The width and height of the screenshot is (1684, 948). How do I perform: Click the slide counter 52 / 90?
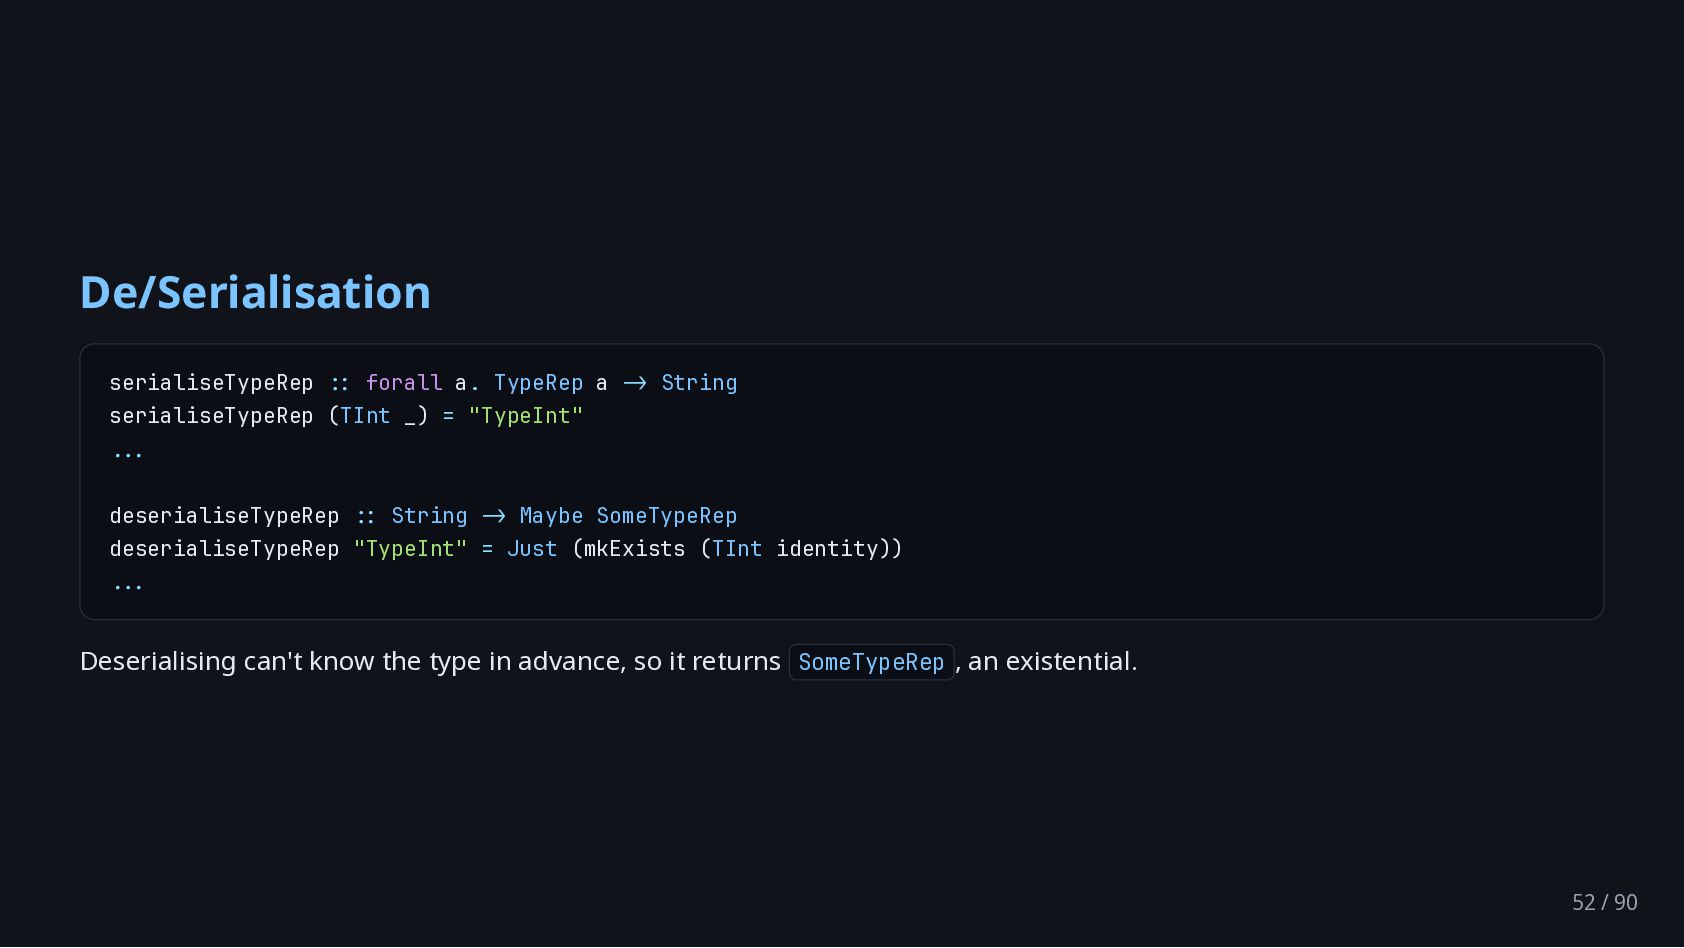1604,902
